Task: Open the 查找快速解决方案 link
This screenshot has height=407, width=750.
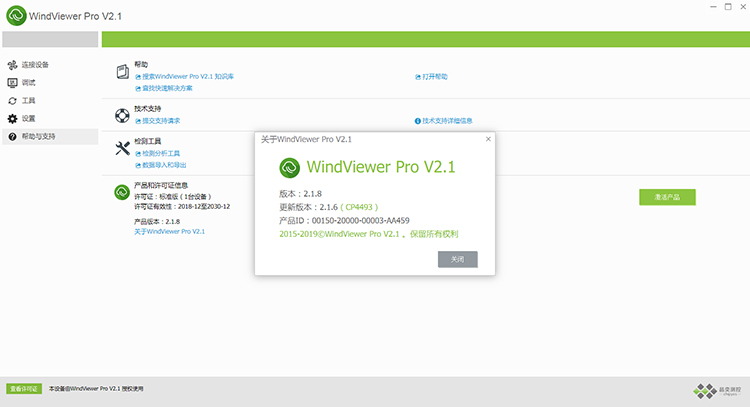Action: click(x=164, y=88)
